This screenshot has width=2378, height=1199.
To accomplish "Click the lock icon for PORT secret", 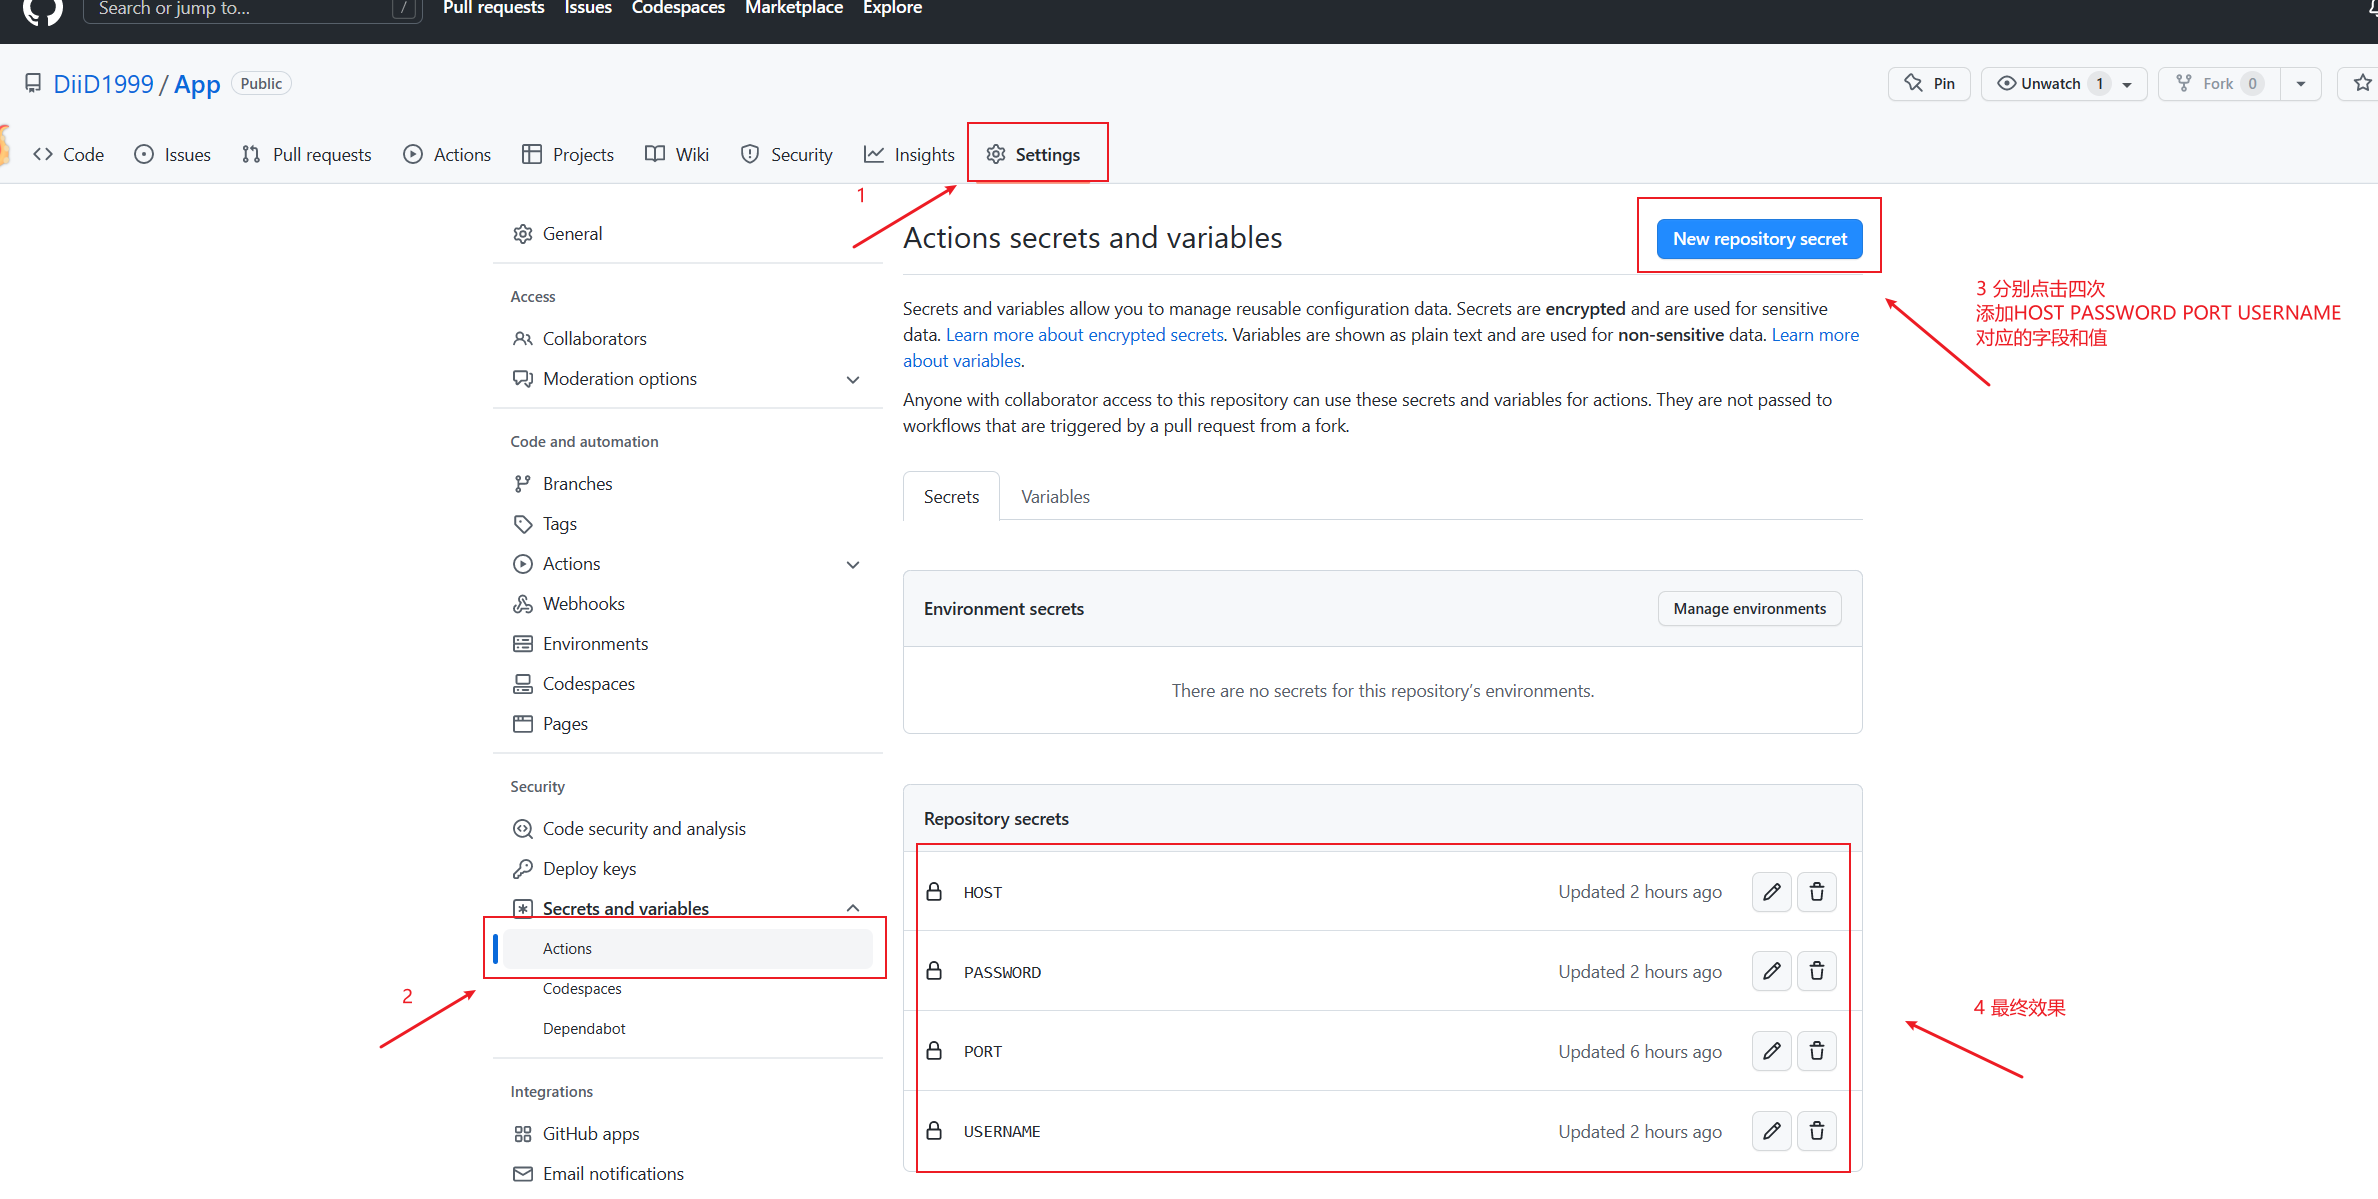I will click(934, 1051).
